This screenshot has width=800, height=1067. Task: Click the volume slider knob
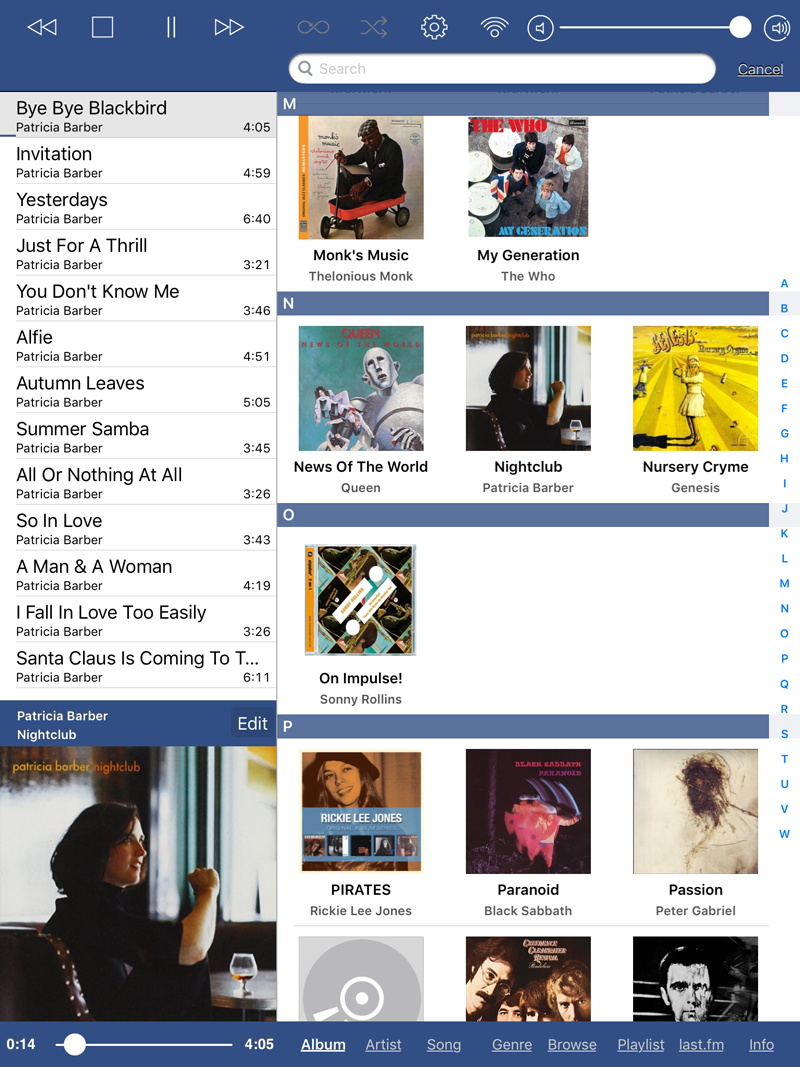(x=739, y=27)
